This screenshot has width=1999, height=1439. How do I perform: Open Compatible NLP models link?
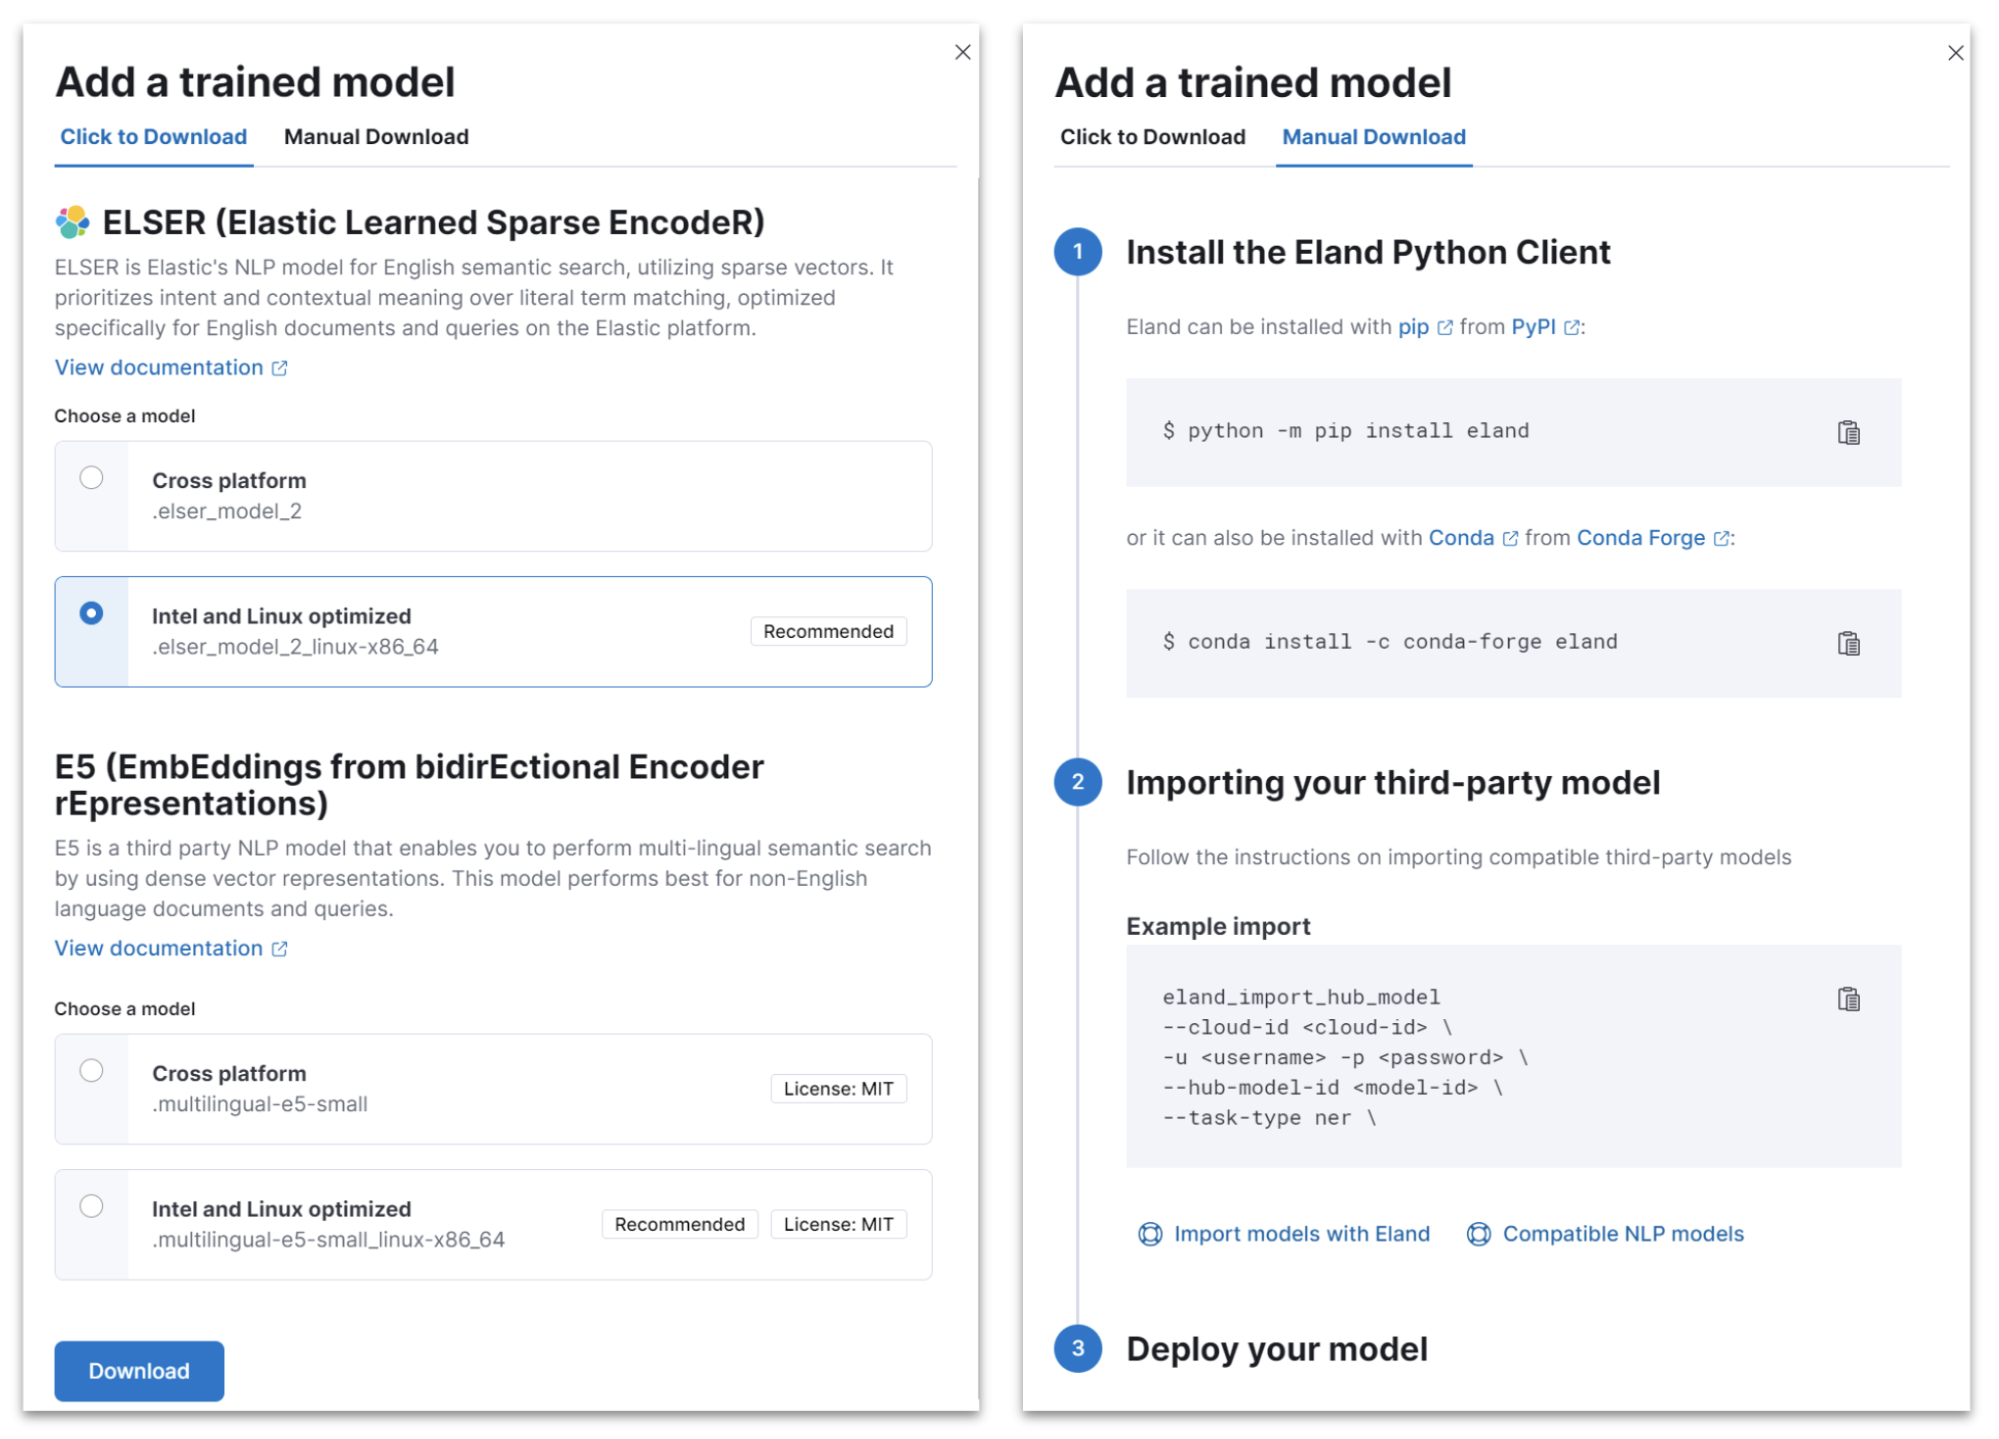pos(1622,1234)
